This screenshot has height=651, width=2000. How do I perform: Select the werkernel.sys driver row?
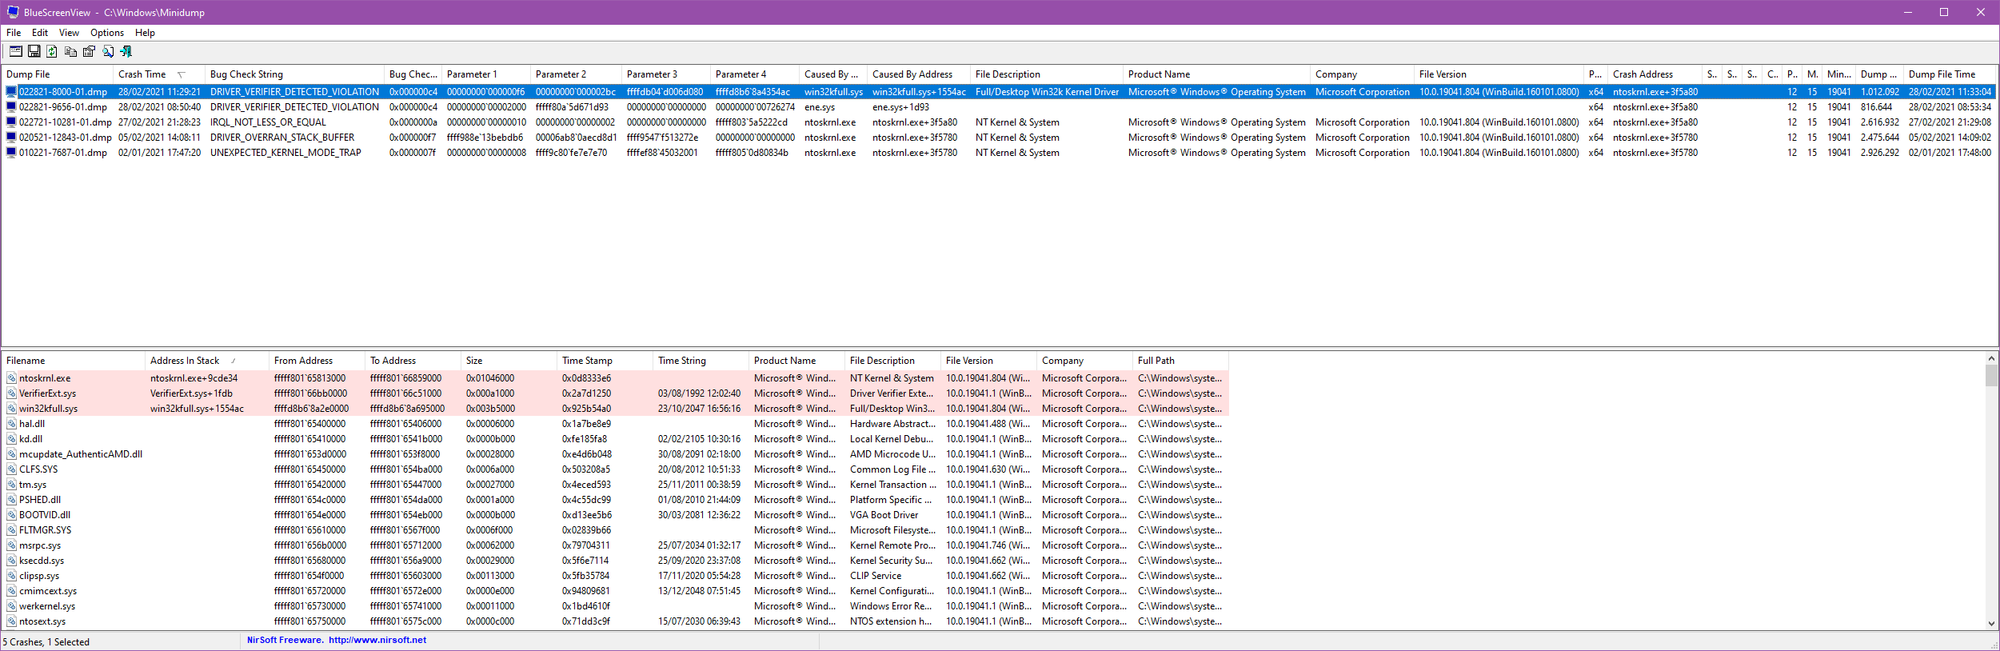615,607
